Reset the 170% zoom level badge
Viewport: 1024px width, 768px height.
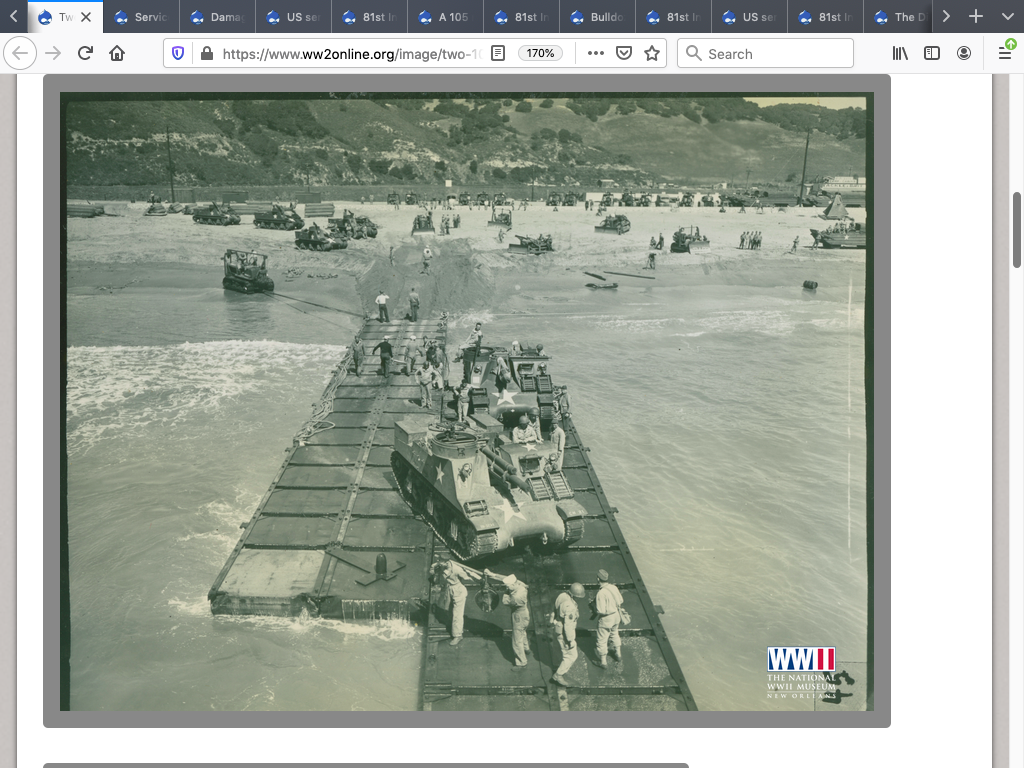541,54
